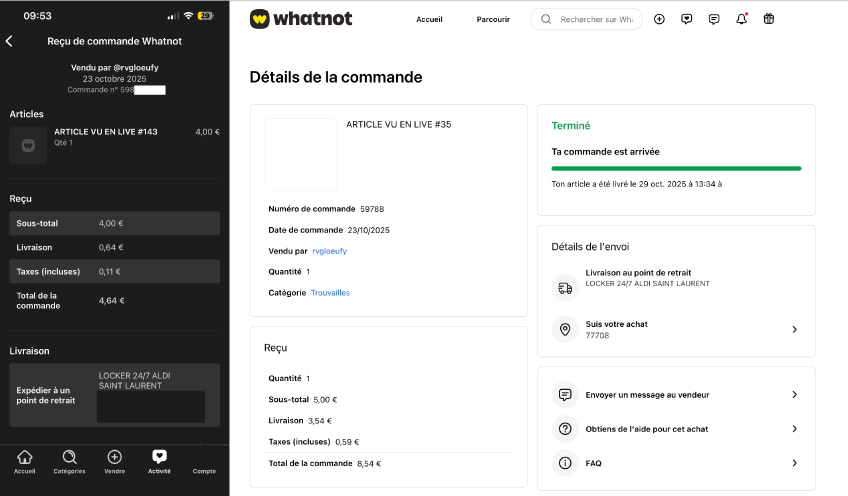Image resolution: width=848 pixels, height=496 pixels.
Task: Expand the Obtiens de l'aide chevron
Action: 794,429
